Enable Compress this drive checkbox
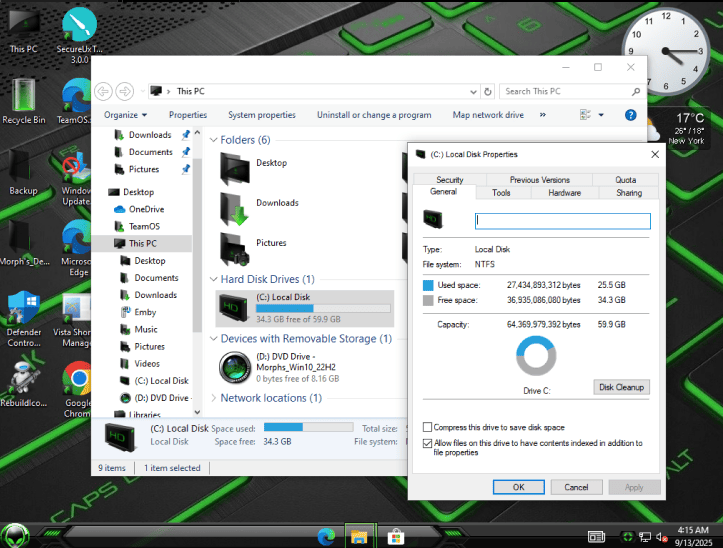This screenshot has width=723, height=548. click(x=428, y=427)
